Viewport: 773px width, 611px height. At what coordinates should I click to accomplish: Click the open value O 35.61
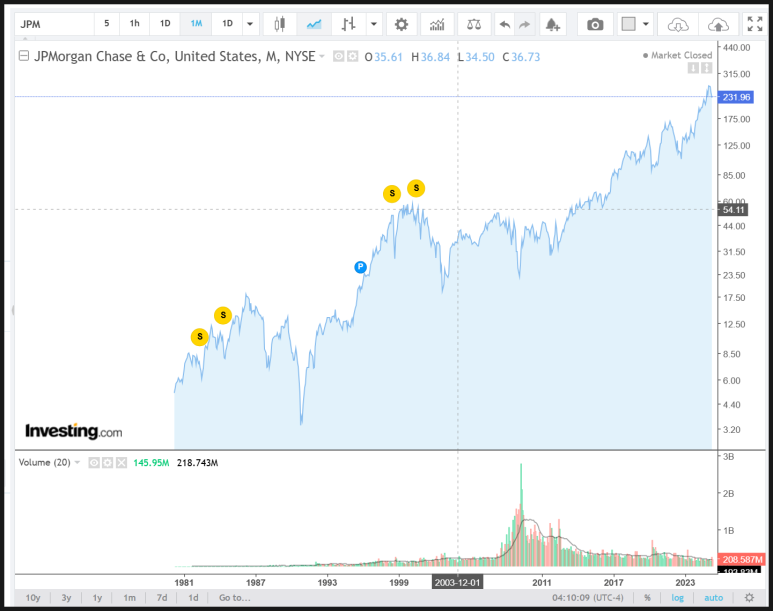tap(383, 57)
